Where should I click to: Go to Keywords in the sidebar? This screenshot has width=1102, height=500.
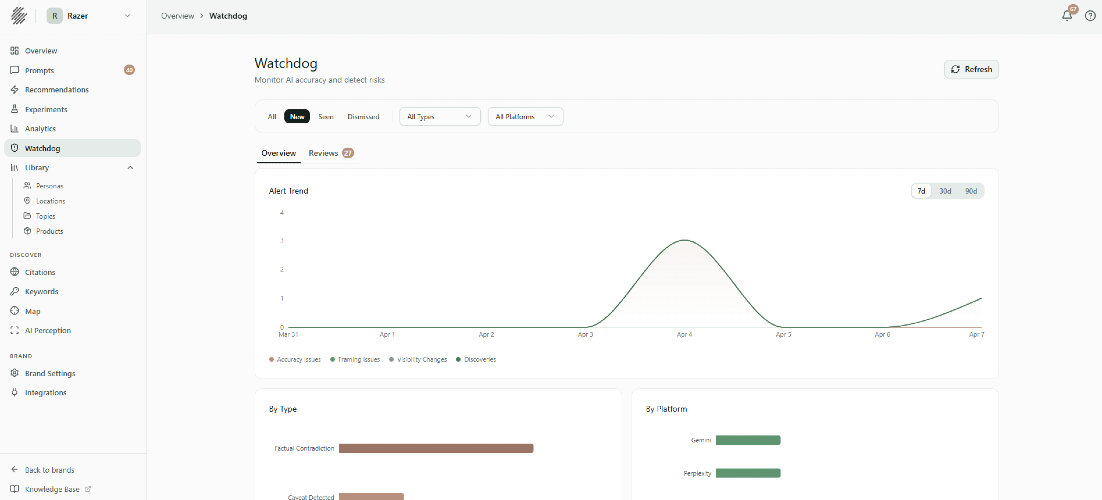click(41, 291)
